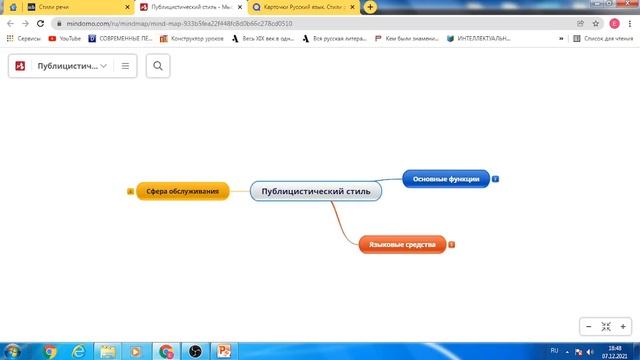
Task: Open the map title dropdown "Публицистич..."
Action: [72, 66]
